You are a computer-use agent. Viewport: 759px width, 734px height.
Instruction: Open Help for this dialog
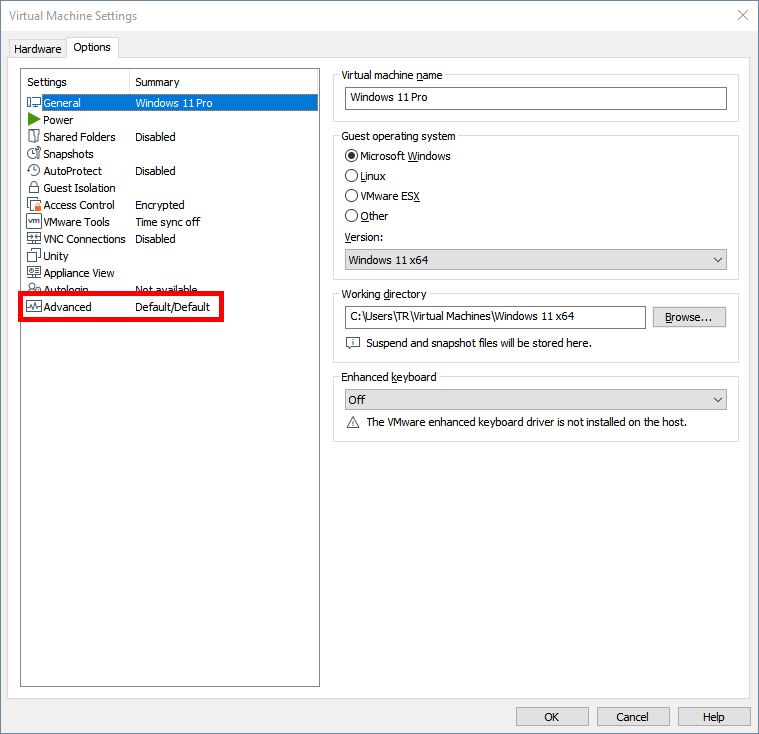pos(713,717)
